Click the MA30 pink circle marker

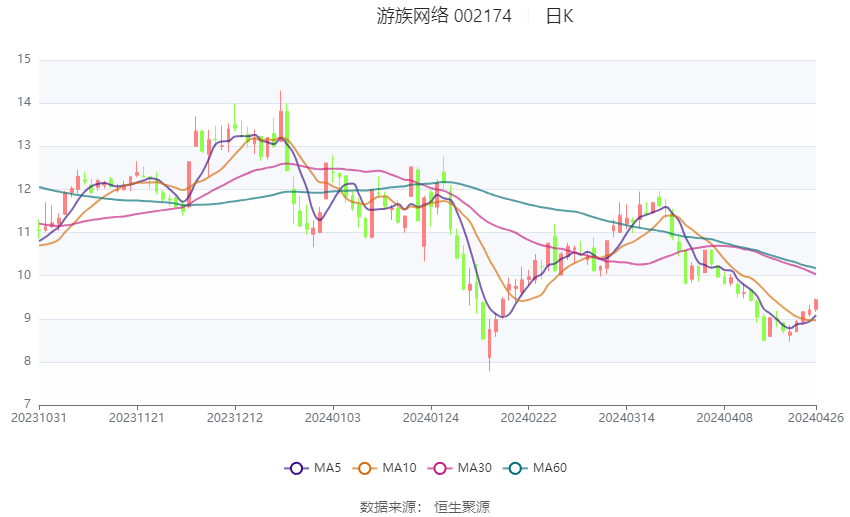[x=437, y=467]
